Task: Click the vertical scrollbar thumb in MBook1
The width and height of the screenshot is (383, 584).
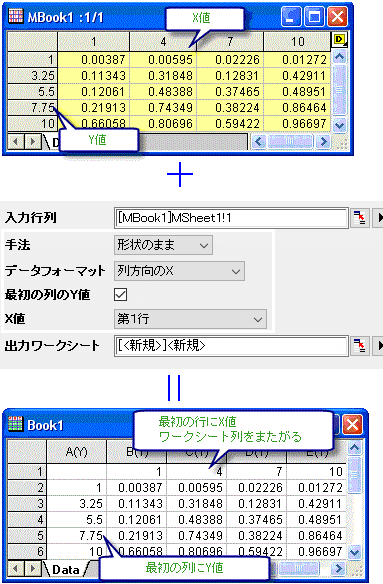Action: (339, 90)
